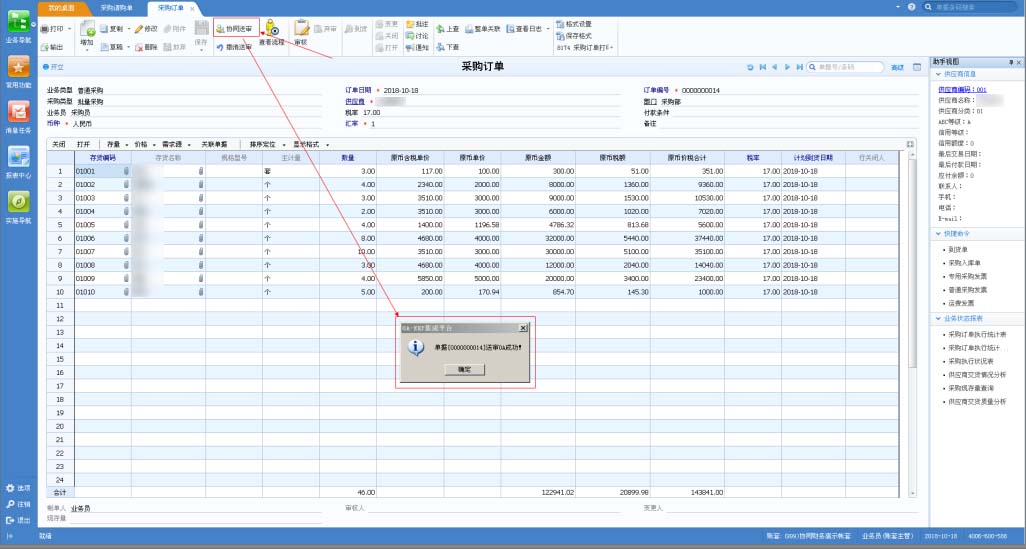Open the 业务导航 sidebar icon
The width and height of the screenshot is (1026, 549).
[x=18, y=22]
